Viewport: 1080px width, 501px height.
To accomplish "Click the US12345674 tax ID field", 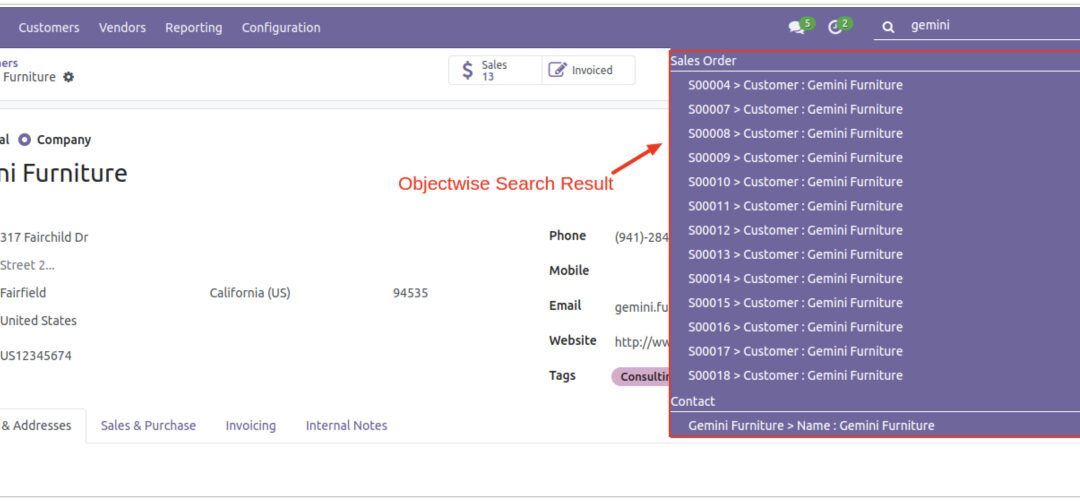I will point(36,356).
